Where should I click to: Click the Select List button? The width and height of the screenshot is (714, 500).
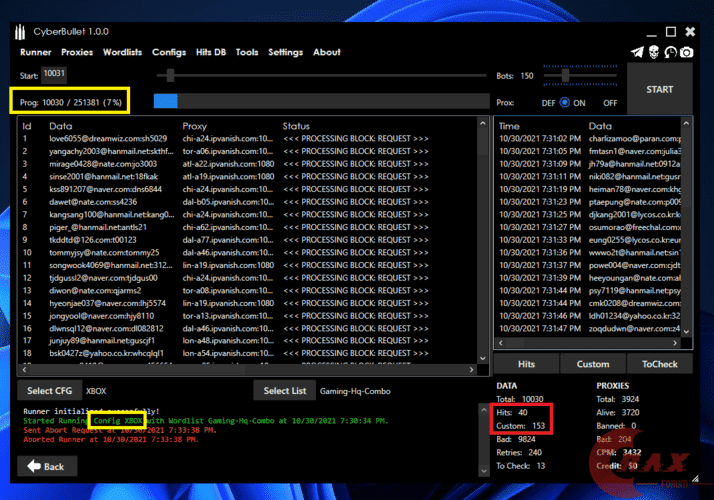pos(285,391)
